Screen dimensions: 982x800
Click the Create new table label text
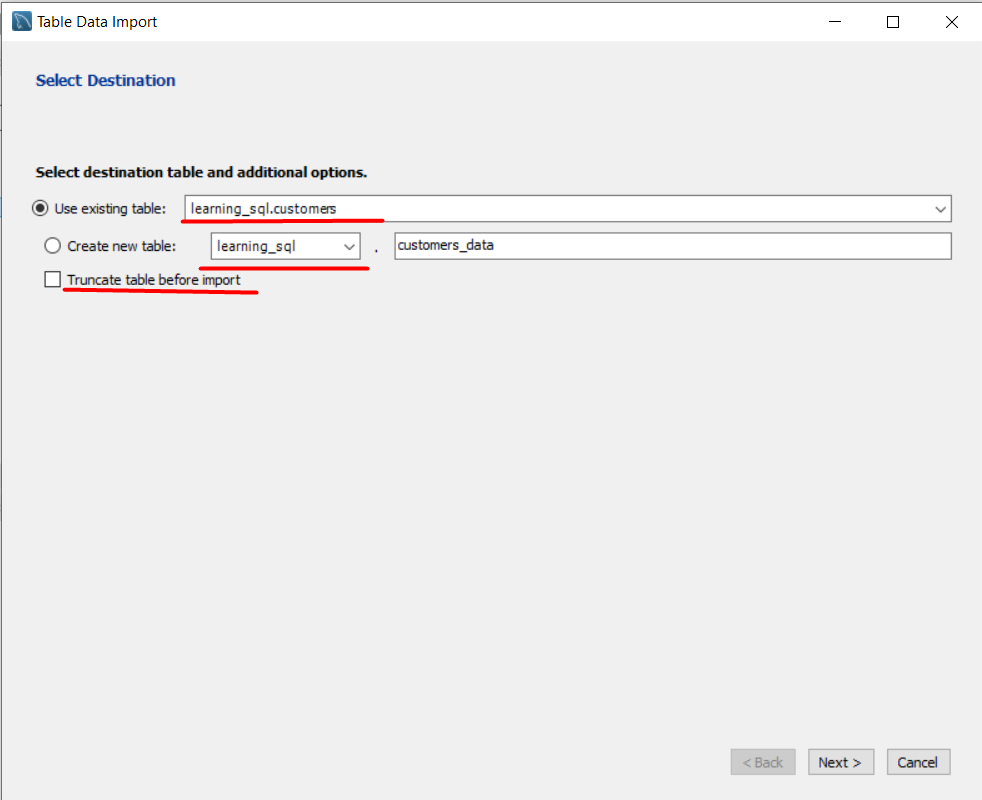tap(122, 245)
